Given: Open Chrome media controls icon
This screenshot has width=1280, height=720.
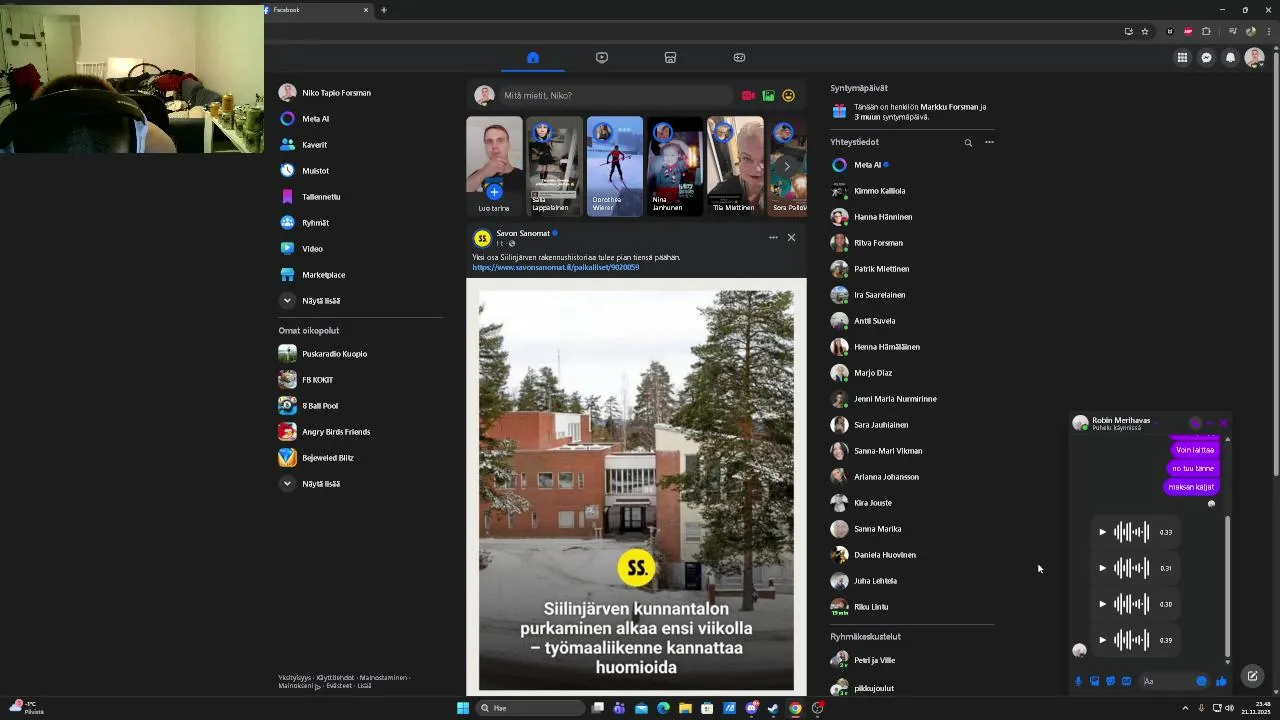Looking at the screenshot, I should (x=1232, y=31).
